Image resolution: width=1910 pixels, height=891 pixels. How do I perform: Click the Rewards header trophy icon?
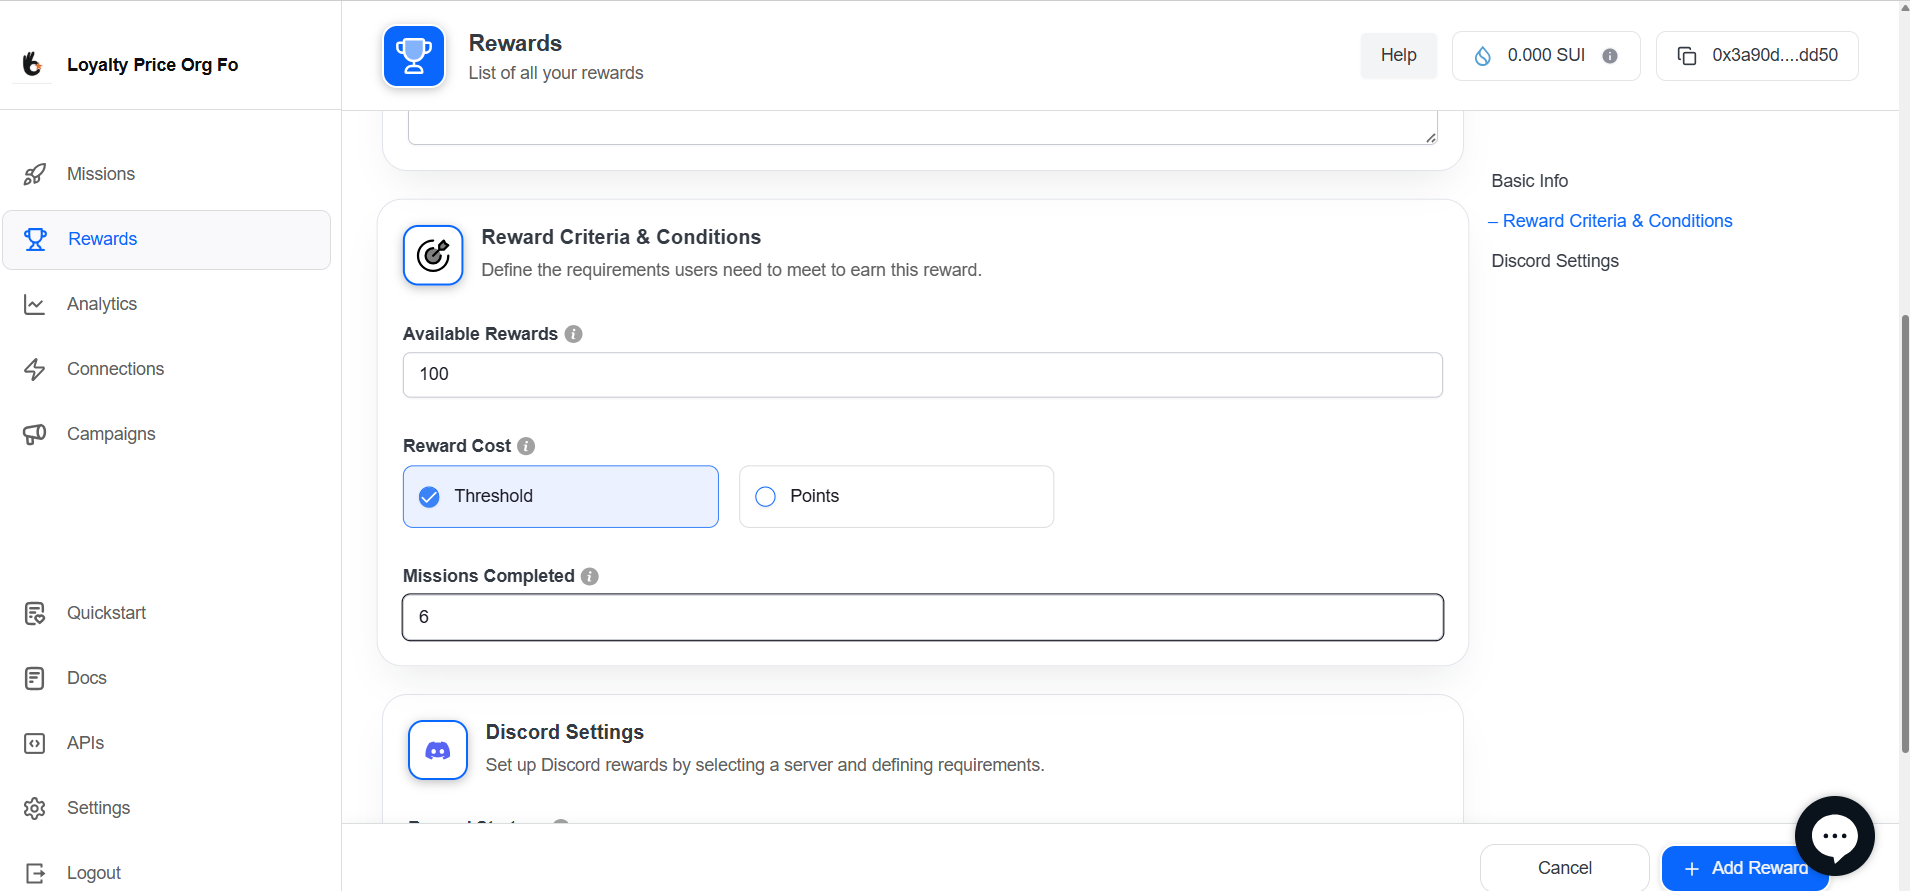click(x=414, y=56)
